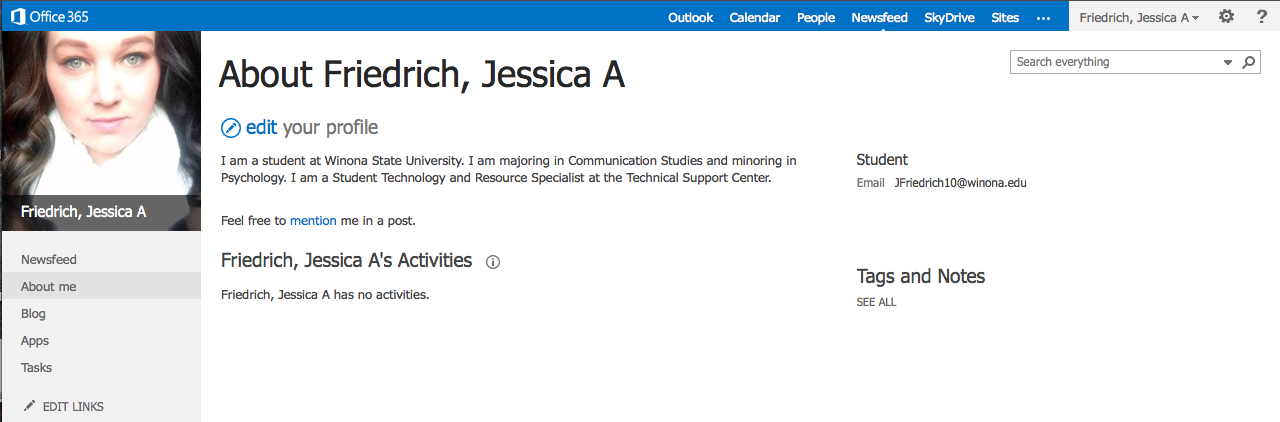This screenshot has height=422, width=1280.
Task: Click the Office 365 logo
Action: coord(48,16)
